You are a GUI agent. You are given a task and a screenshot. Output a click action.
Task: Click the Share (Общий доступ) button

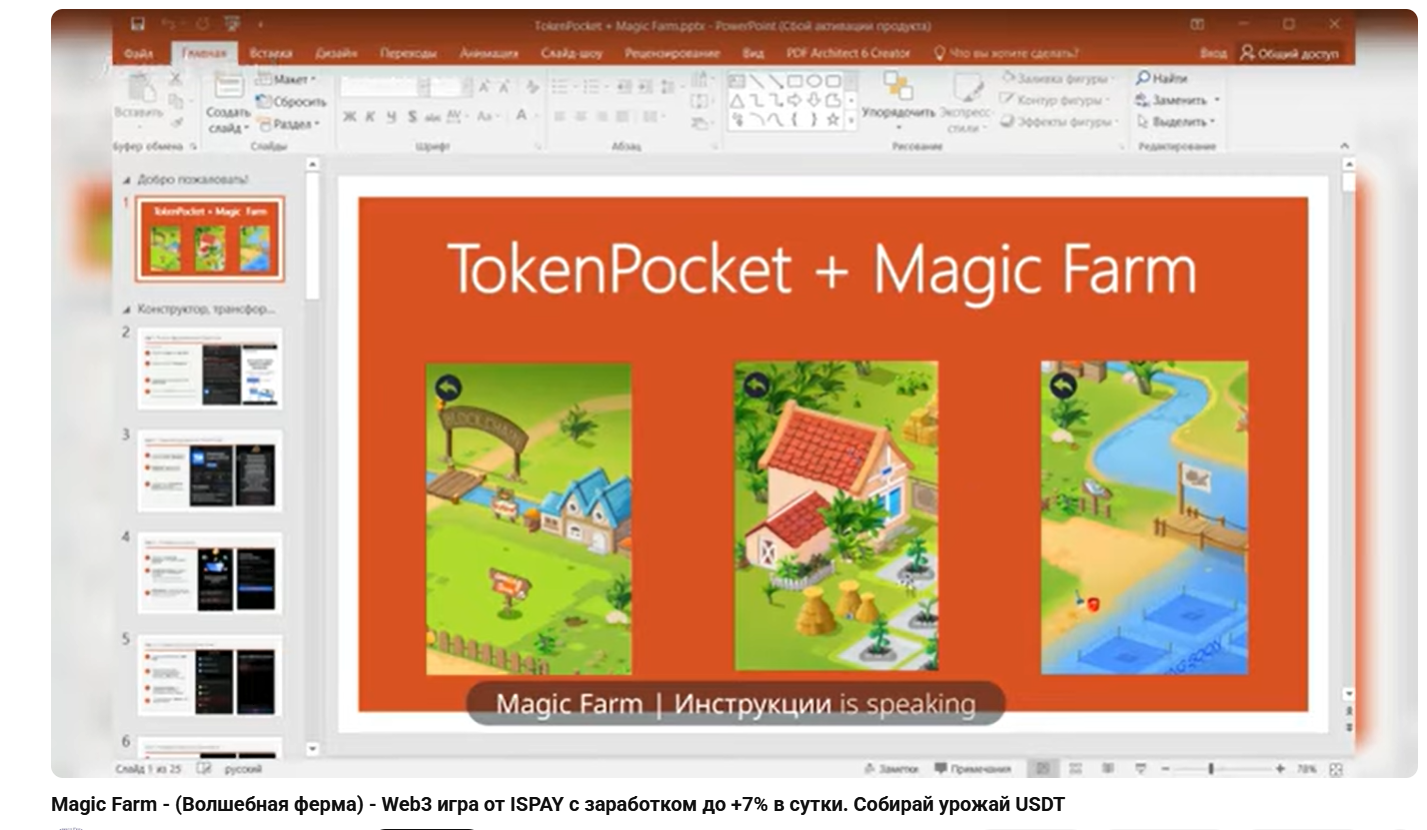pos(1288,54)
